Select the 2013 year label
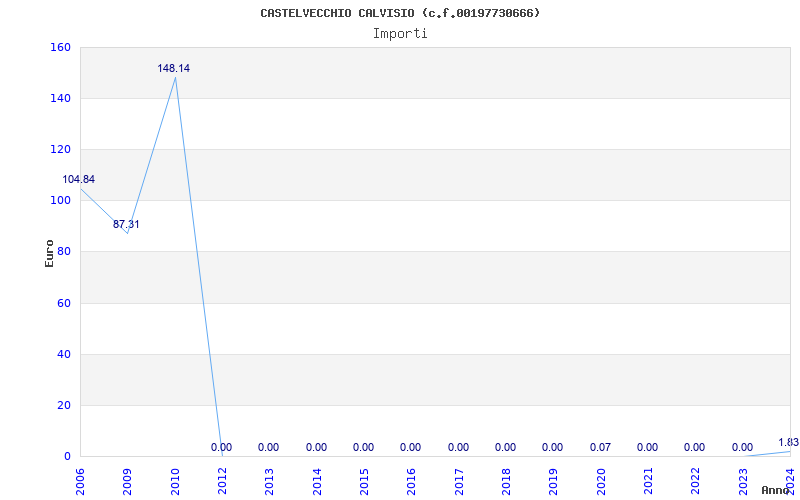Viewport: 800px width, 500px height. pyautogui.click(x=269, y=481)
